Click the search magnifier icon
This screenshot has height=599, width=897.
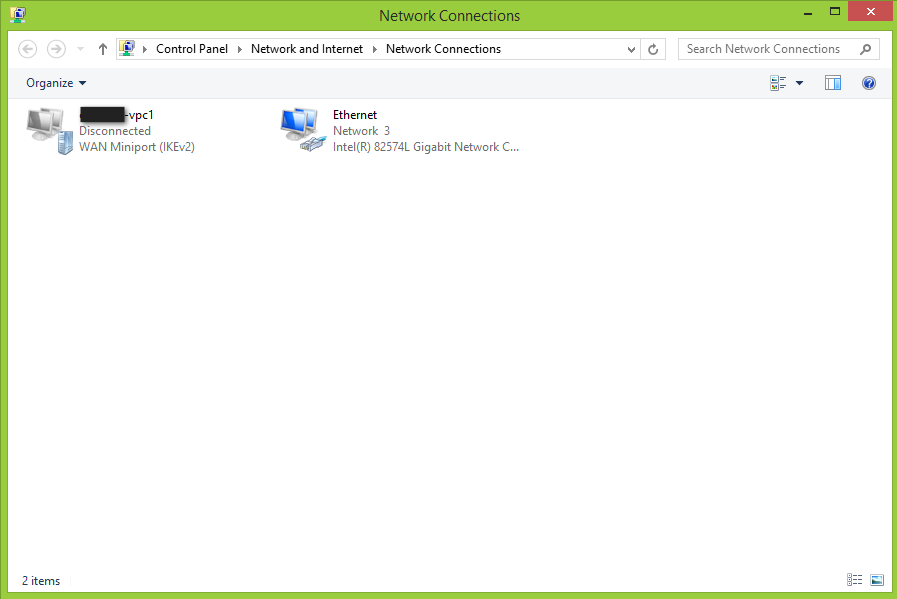coord(866,48)
